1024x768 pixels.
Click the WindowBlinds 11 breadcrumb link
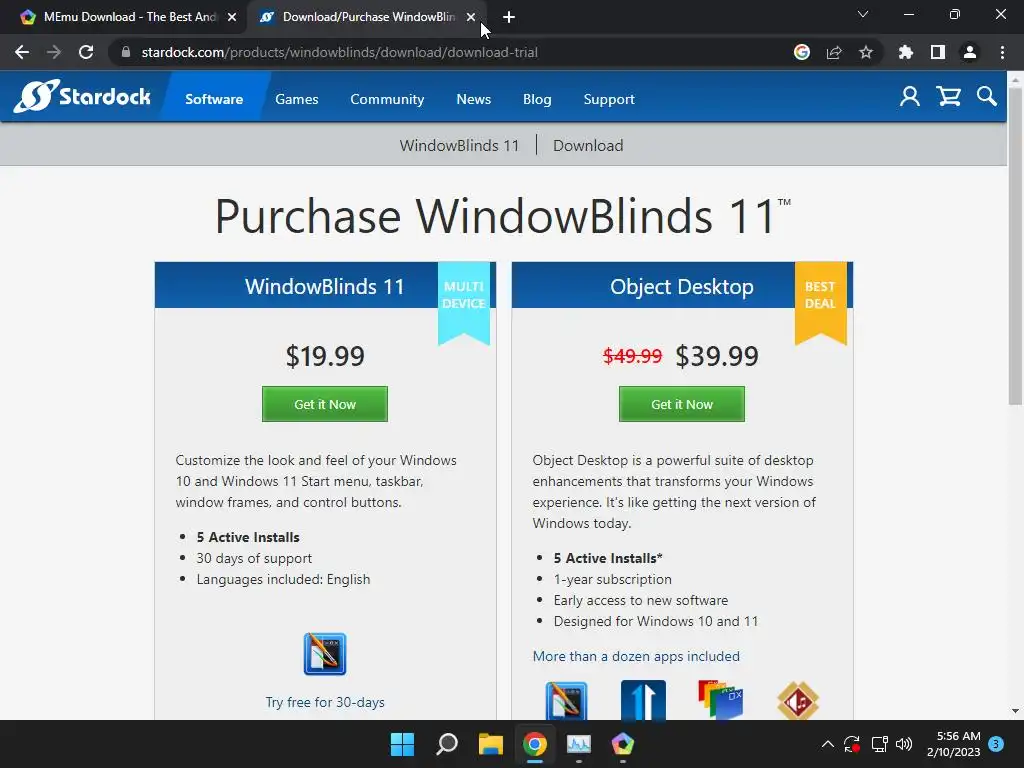[459, 145]
